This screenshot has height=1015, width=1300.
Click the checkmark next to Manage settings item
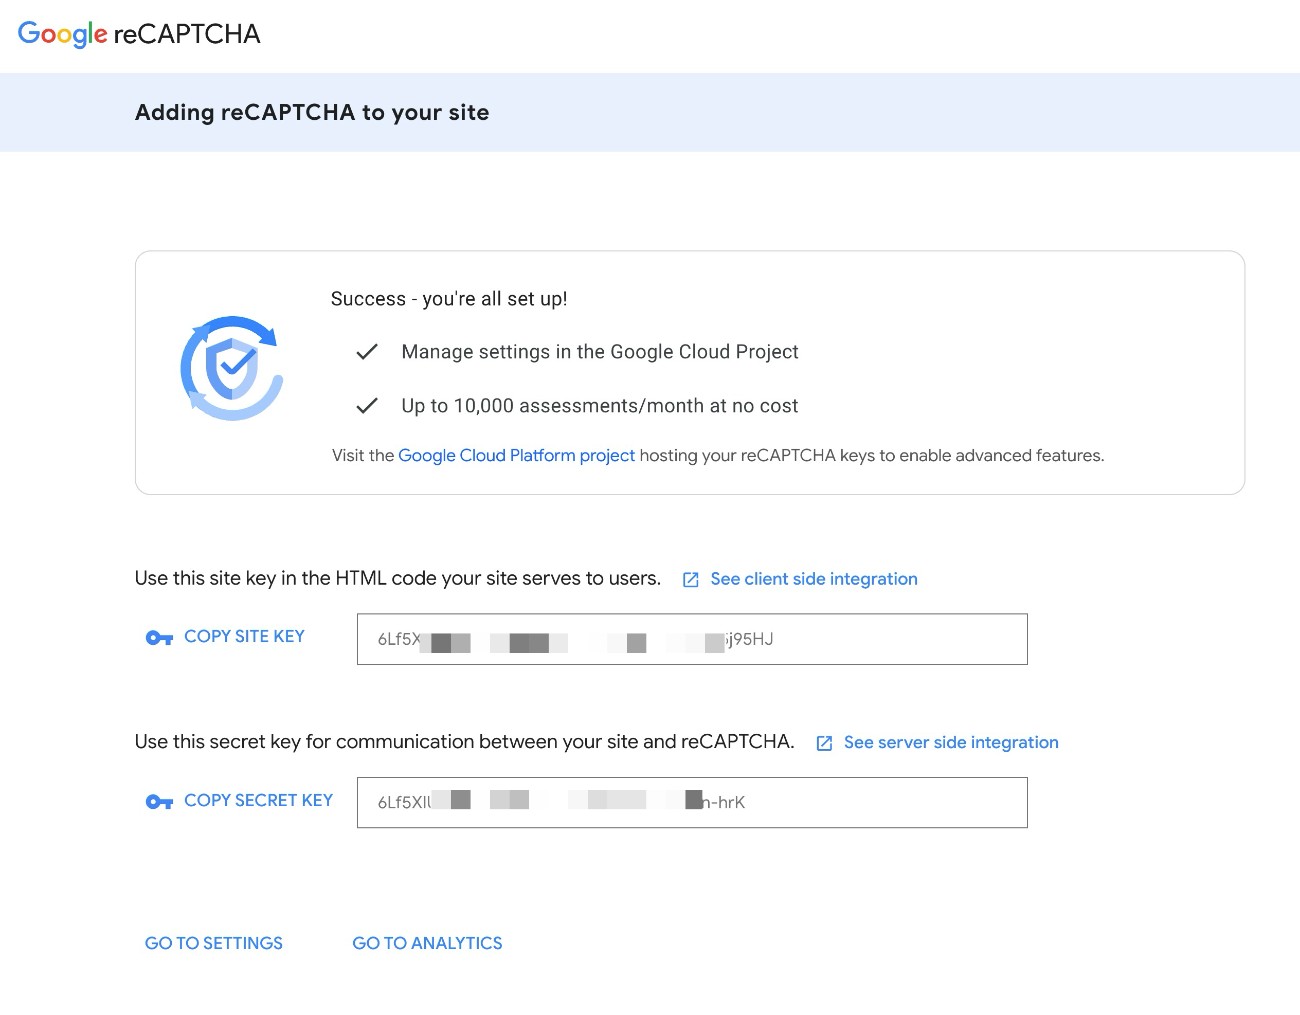(367, 352)
